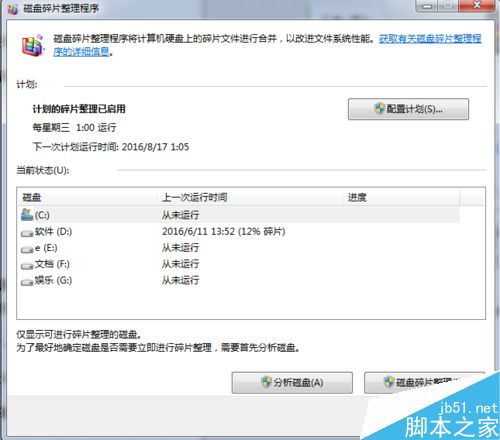Click the 当前状态(U): label
500x440 pixels.
[x=43, y=171]
